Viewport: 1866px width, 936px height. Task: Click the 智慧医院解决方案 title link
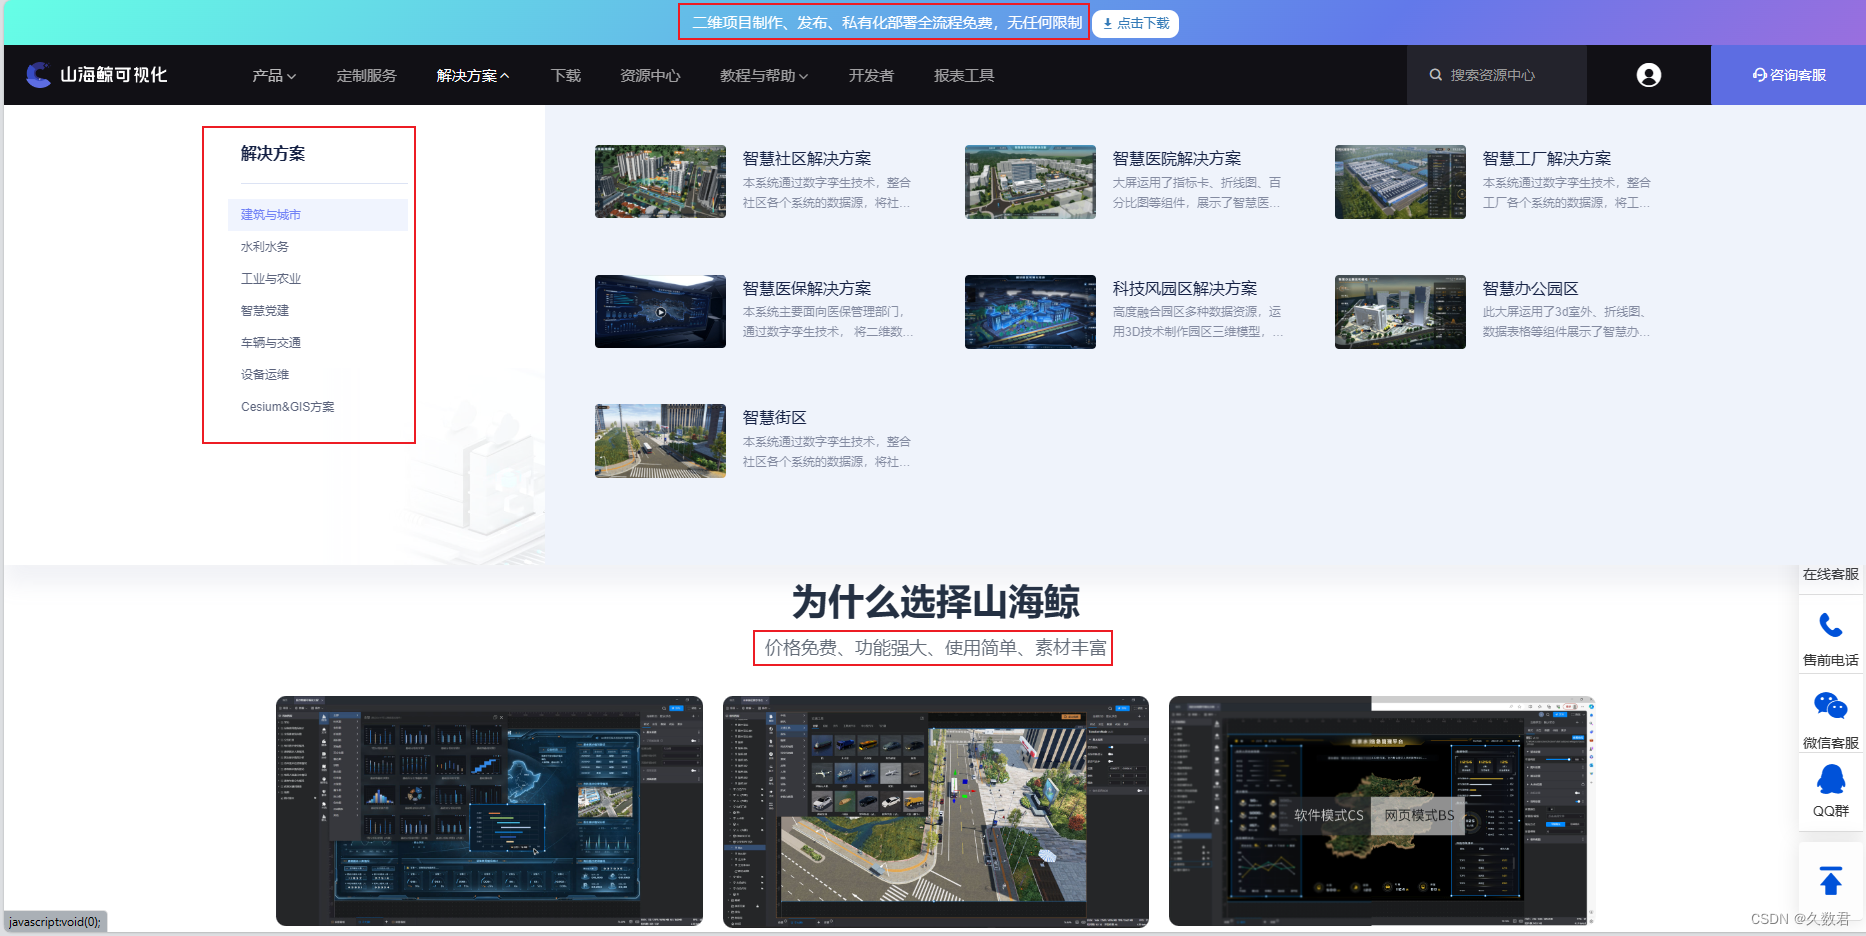click(1177, 159)
